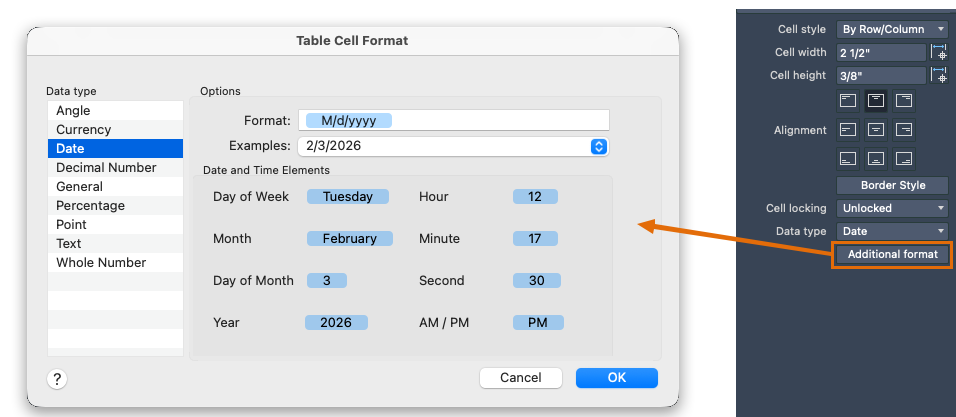Screen dimensions: 956x417
Task: Set alignment to top center
Action: [875, 100]
